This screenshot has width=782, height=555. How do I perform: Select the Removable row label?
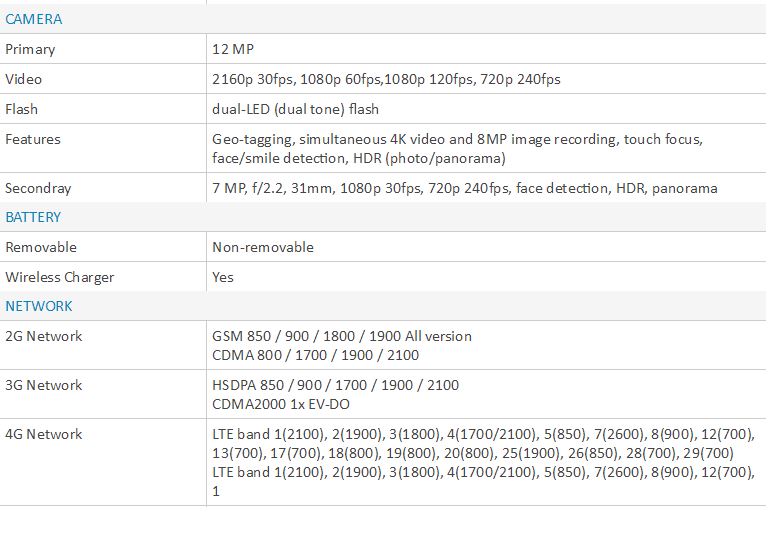pos(41,247)
